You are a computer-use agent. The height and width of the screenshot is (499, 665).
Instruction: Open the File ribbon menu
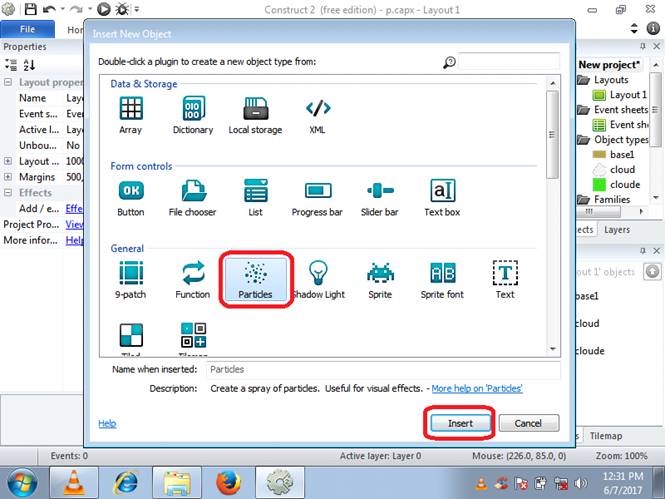[x=28, y=29]
